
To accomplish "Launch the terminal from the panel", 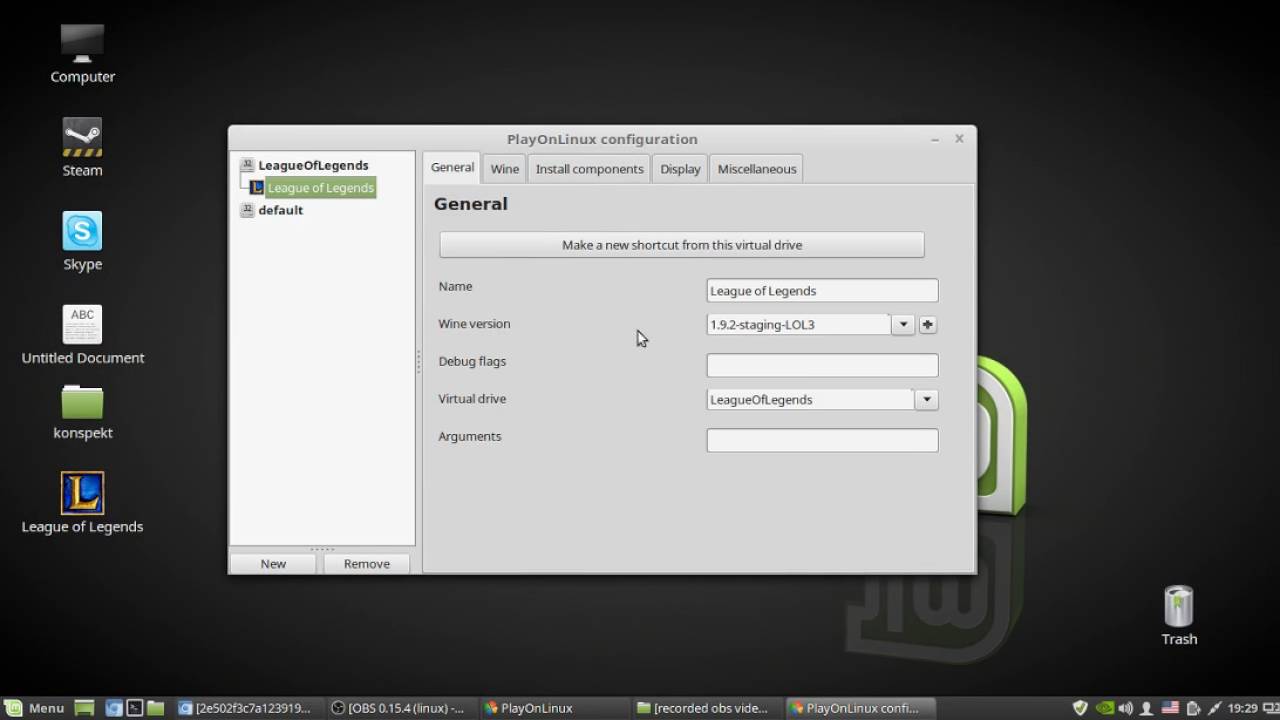I will 134,708.
